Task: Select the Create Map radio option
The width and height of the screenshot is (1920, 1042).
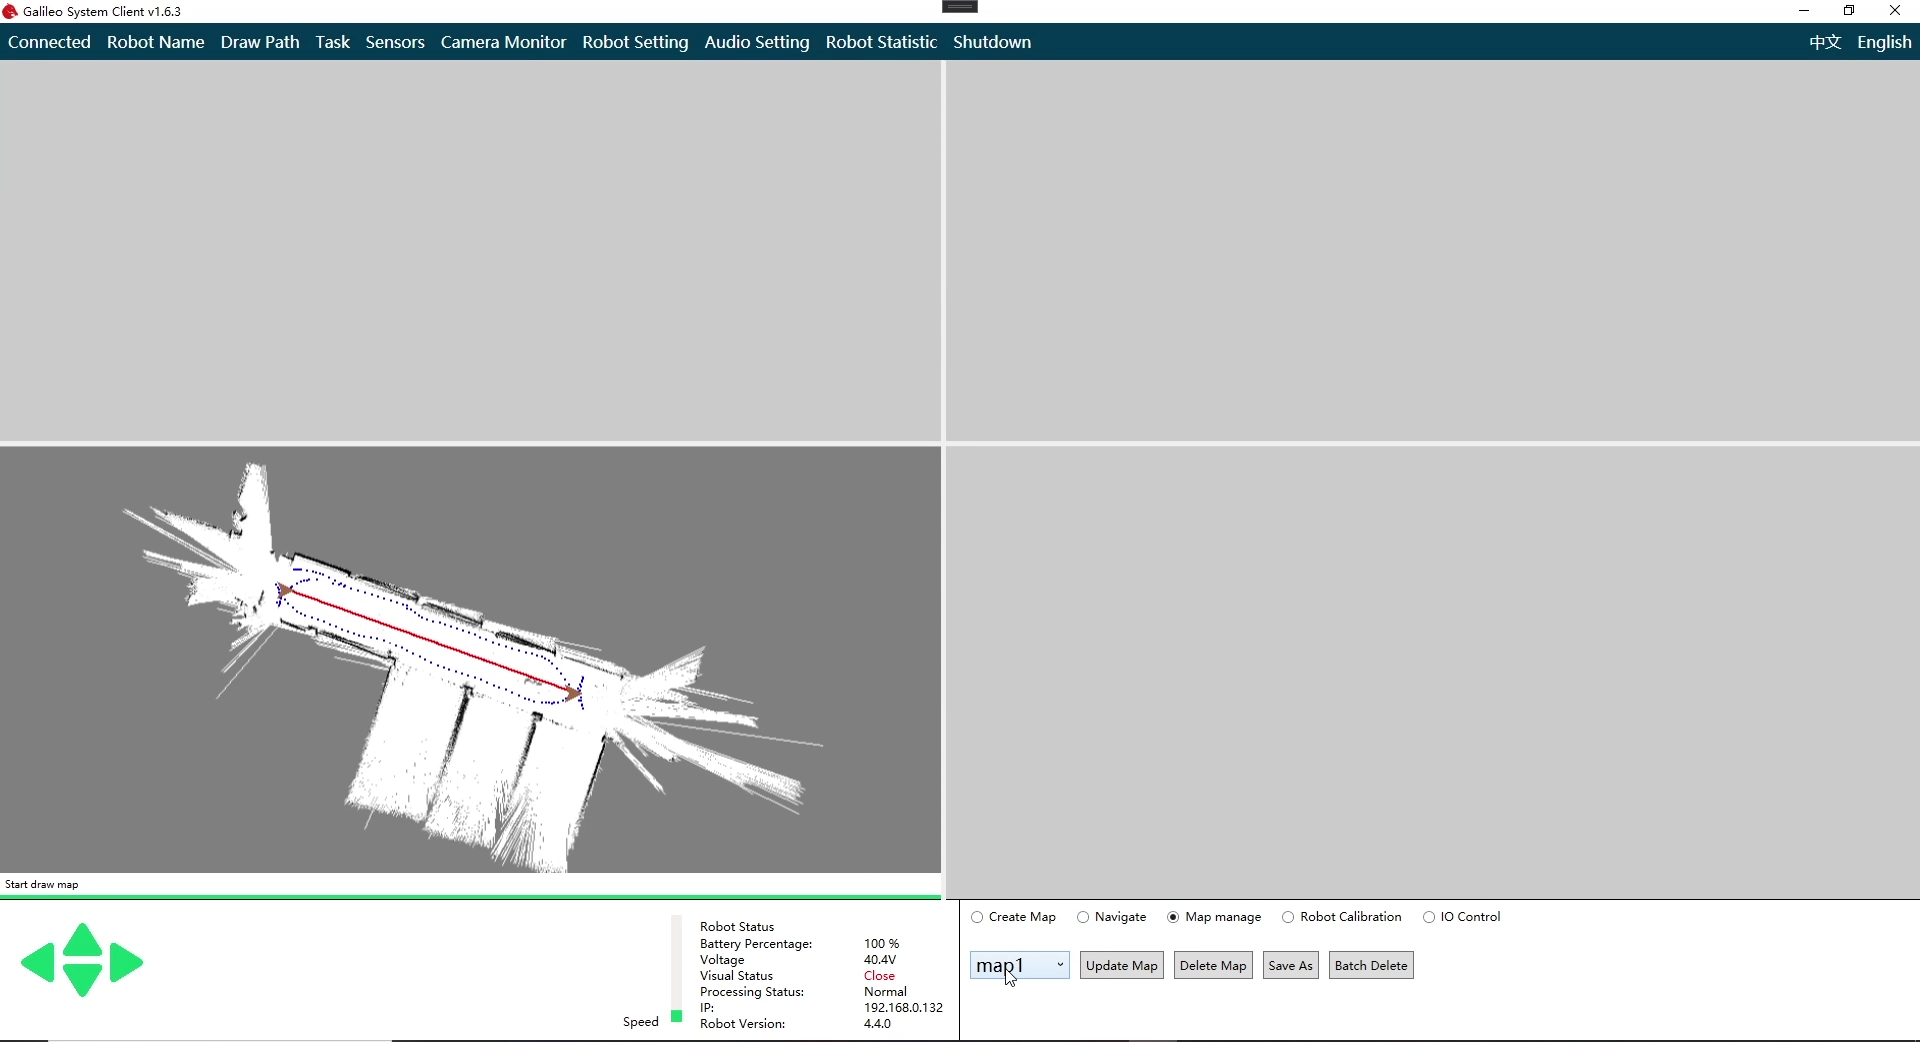Action: (977, 917)
